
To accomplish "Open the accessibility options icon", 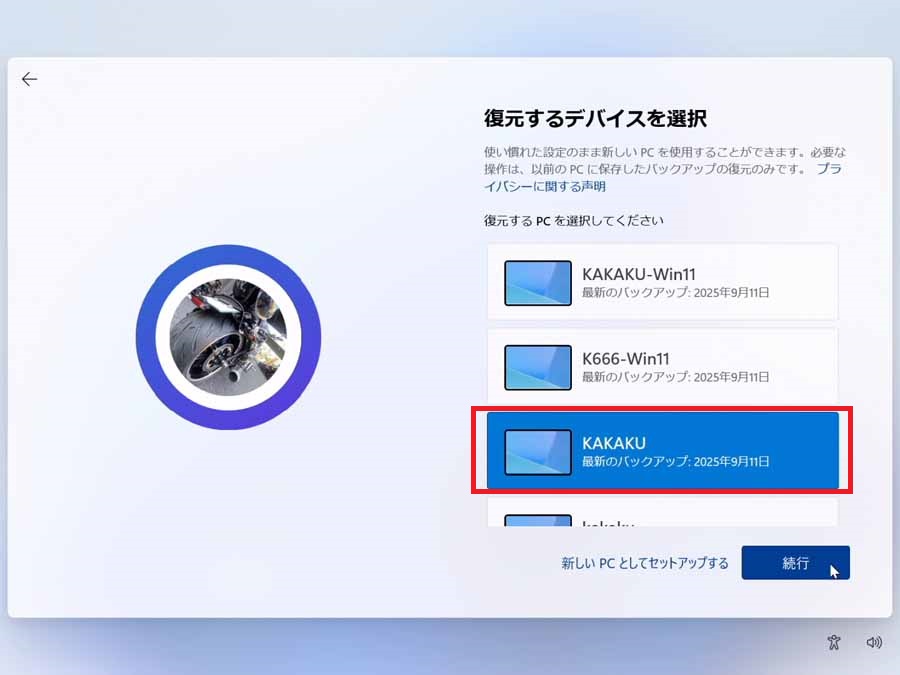I will (x=834, y=643).
